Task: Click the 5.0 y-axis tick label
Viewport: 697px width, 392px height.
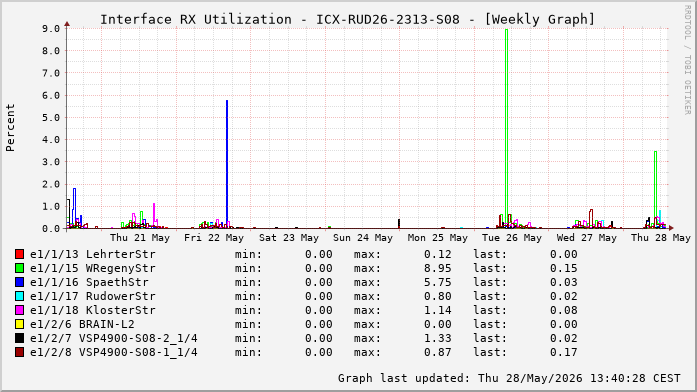Action: pos(51,117)
